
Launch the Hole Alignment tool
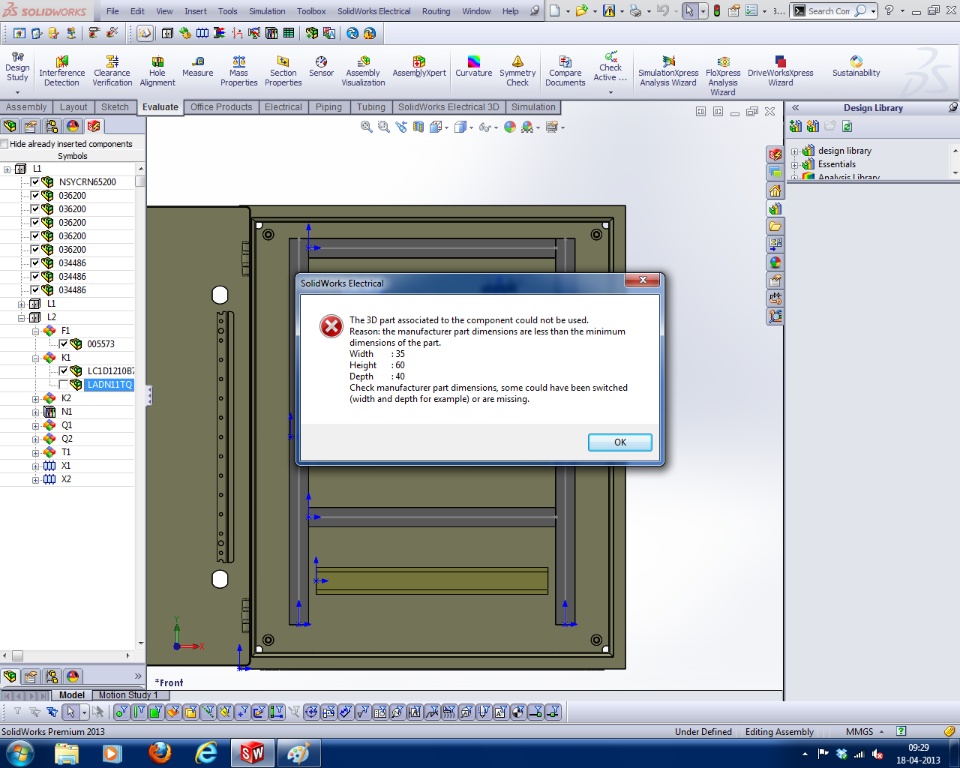click(157, 71)
